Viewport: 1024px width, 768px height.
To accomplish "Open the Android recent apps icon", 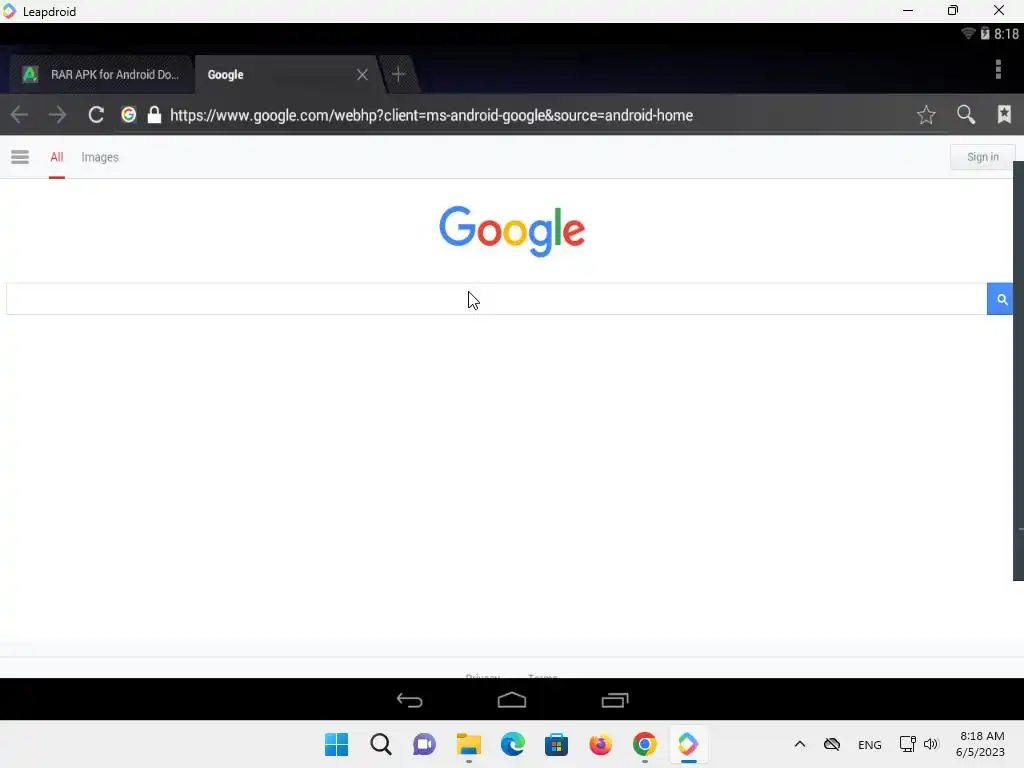I will point(615,700).
